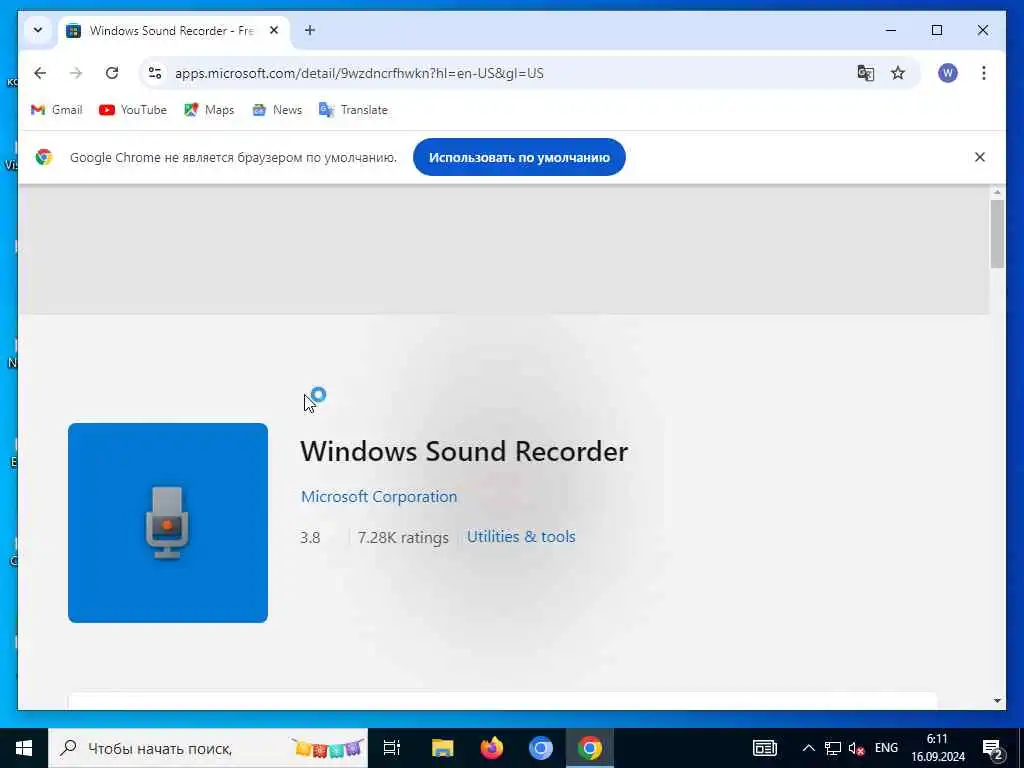Open the News bookmark
Screen dimensions: 1024x768
point(277,110)
